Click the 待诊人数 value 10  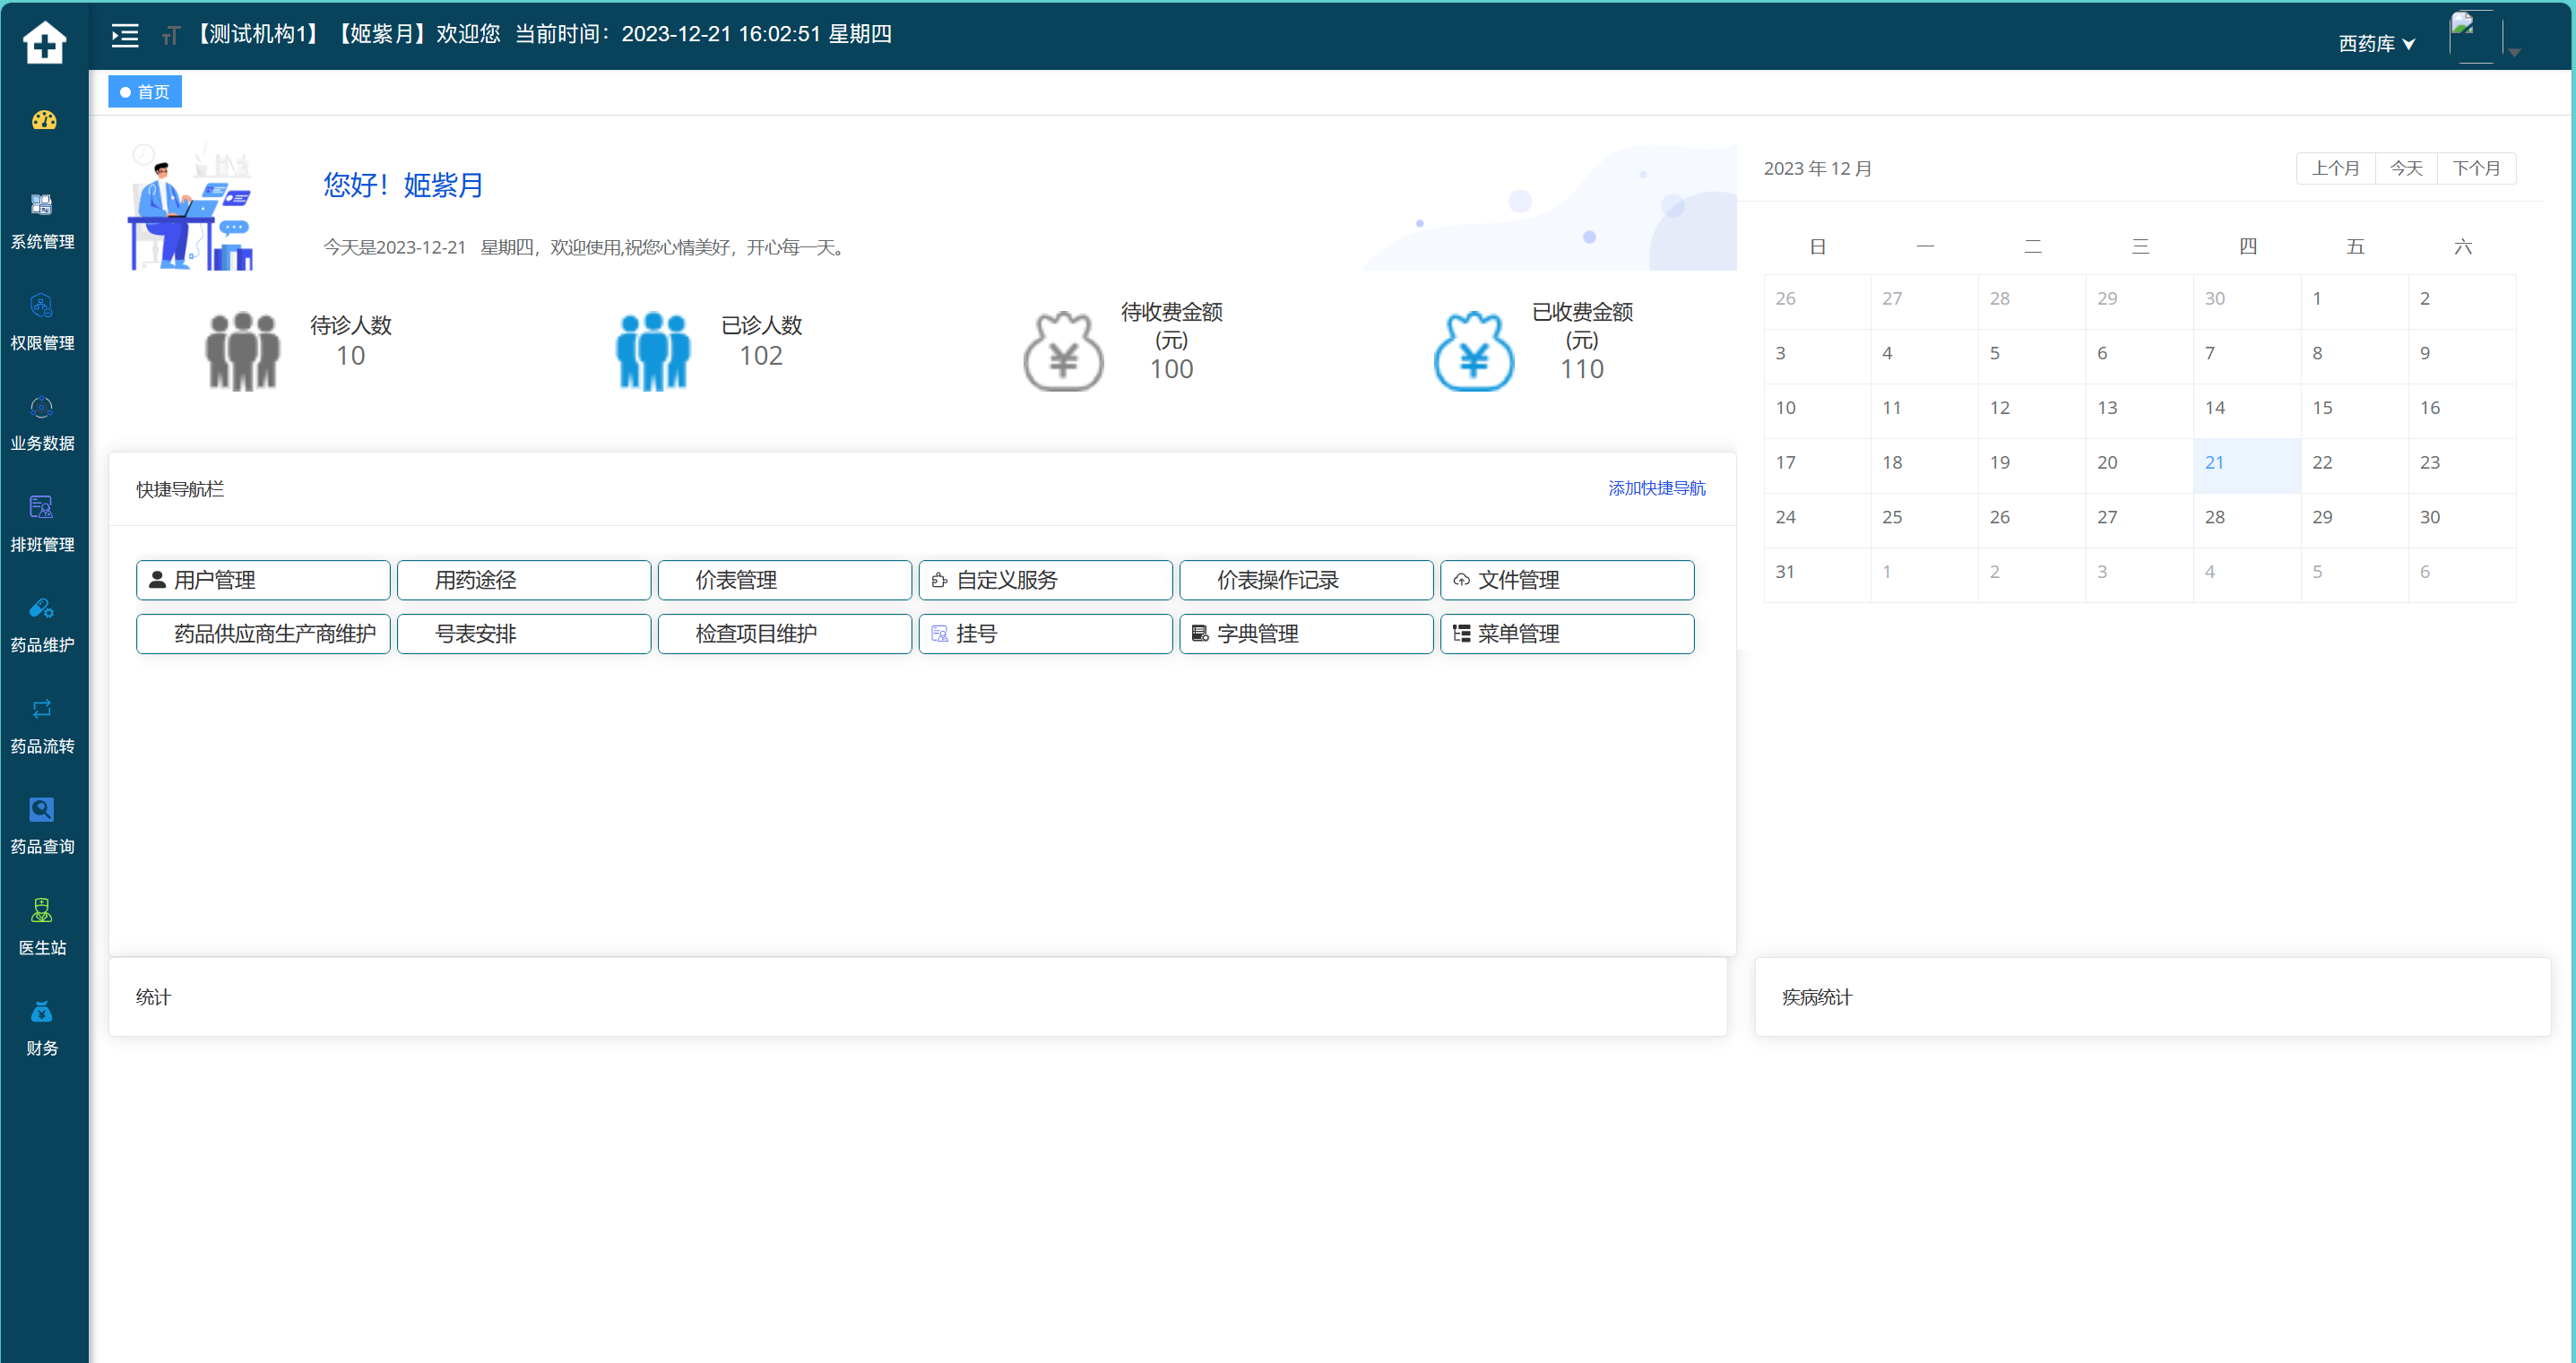click(x=351, y=356)
